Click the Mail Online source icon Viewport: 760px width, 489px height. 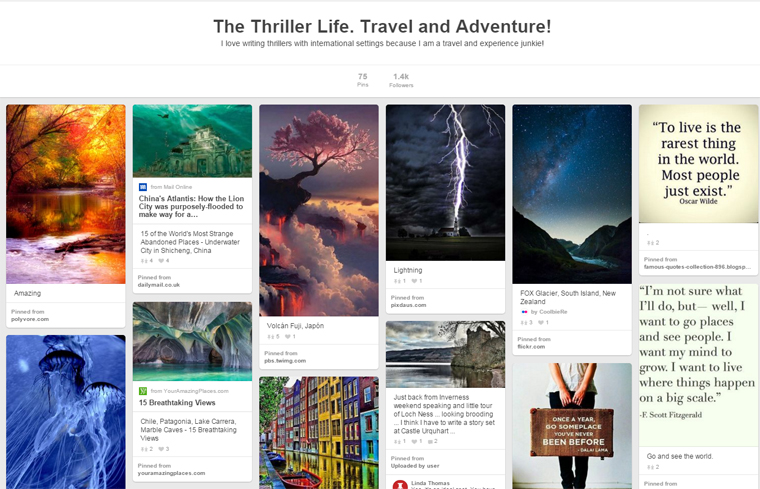143,187
